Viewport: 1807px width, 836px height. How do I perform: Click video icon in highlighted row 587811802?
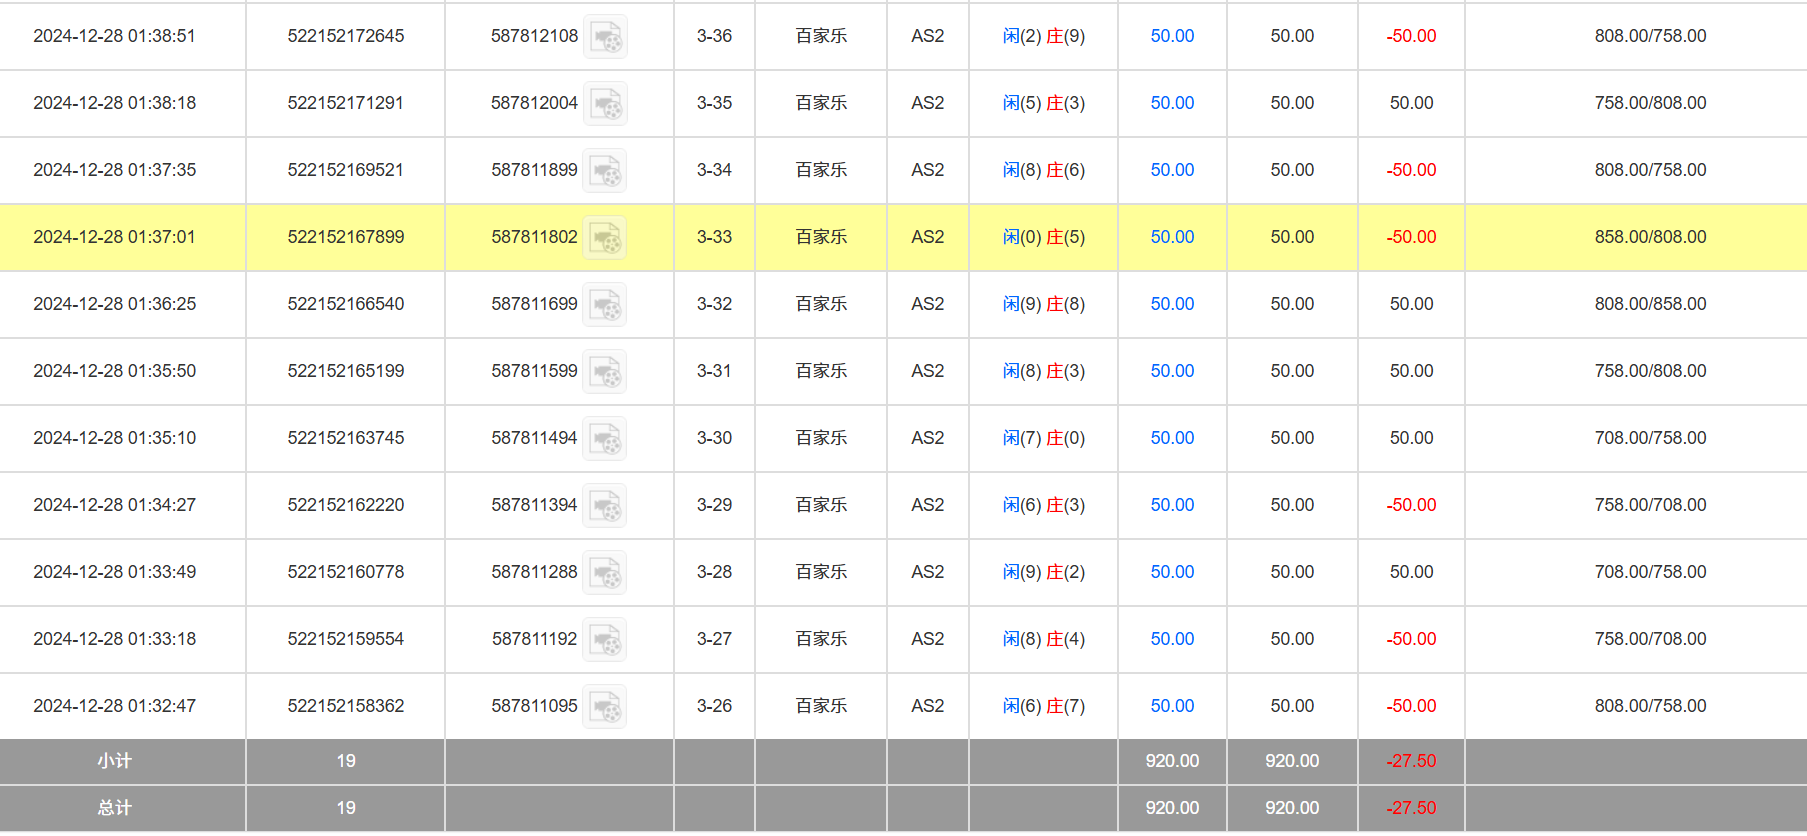pyautogui.click(x=605, y=238)
